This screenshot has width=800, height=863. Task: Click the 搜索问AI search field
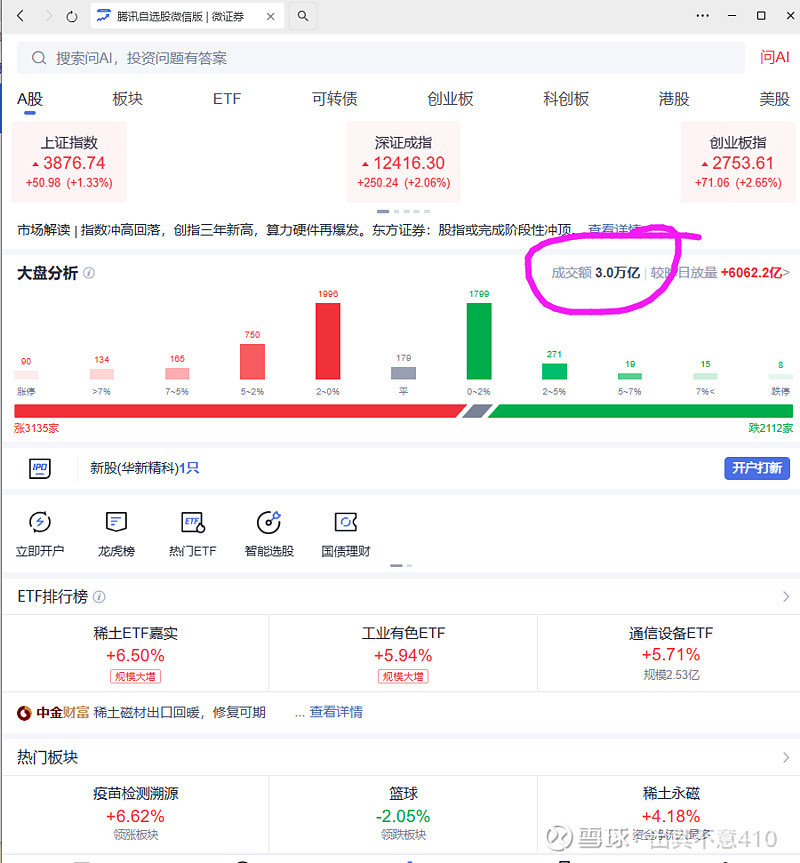click(x=381, y=58)
